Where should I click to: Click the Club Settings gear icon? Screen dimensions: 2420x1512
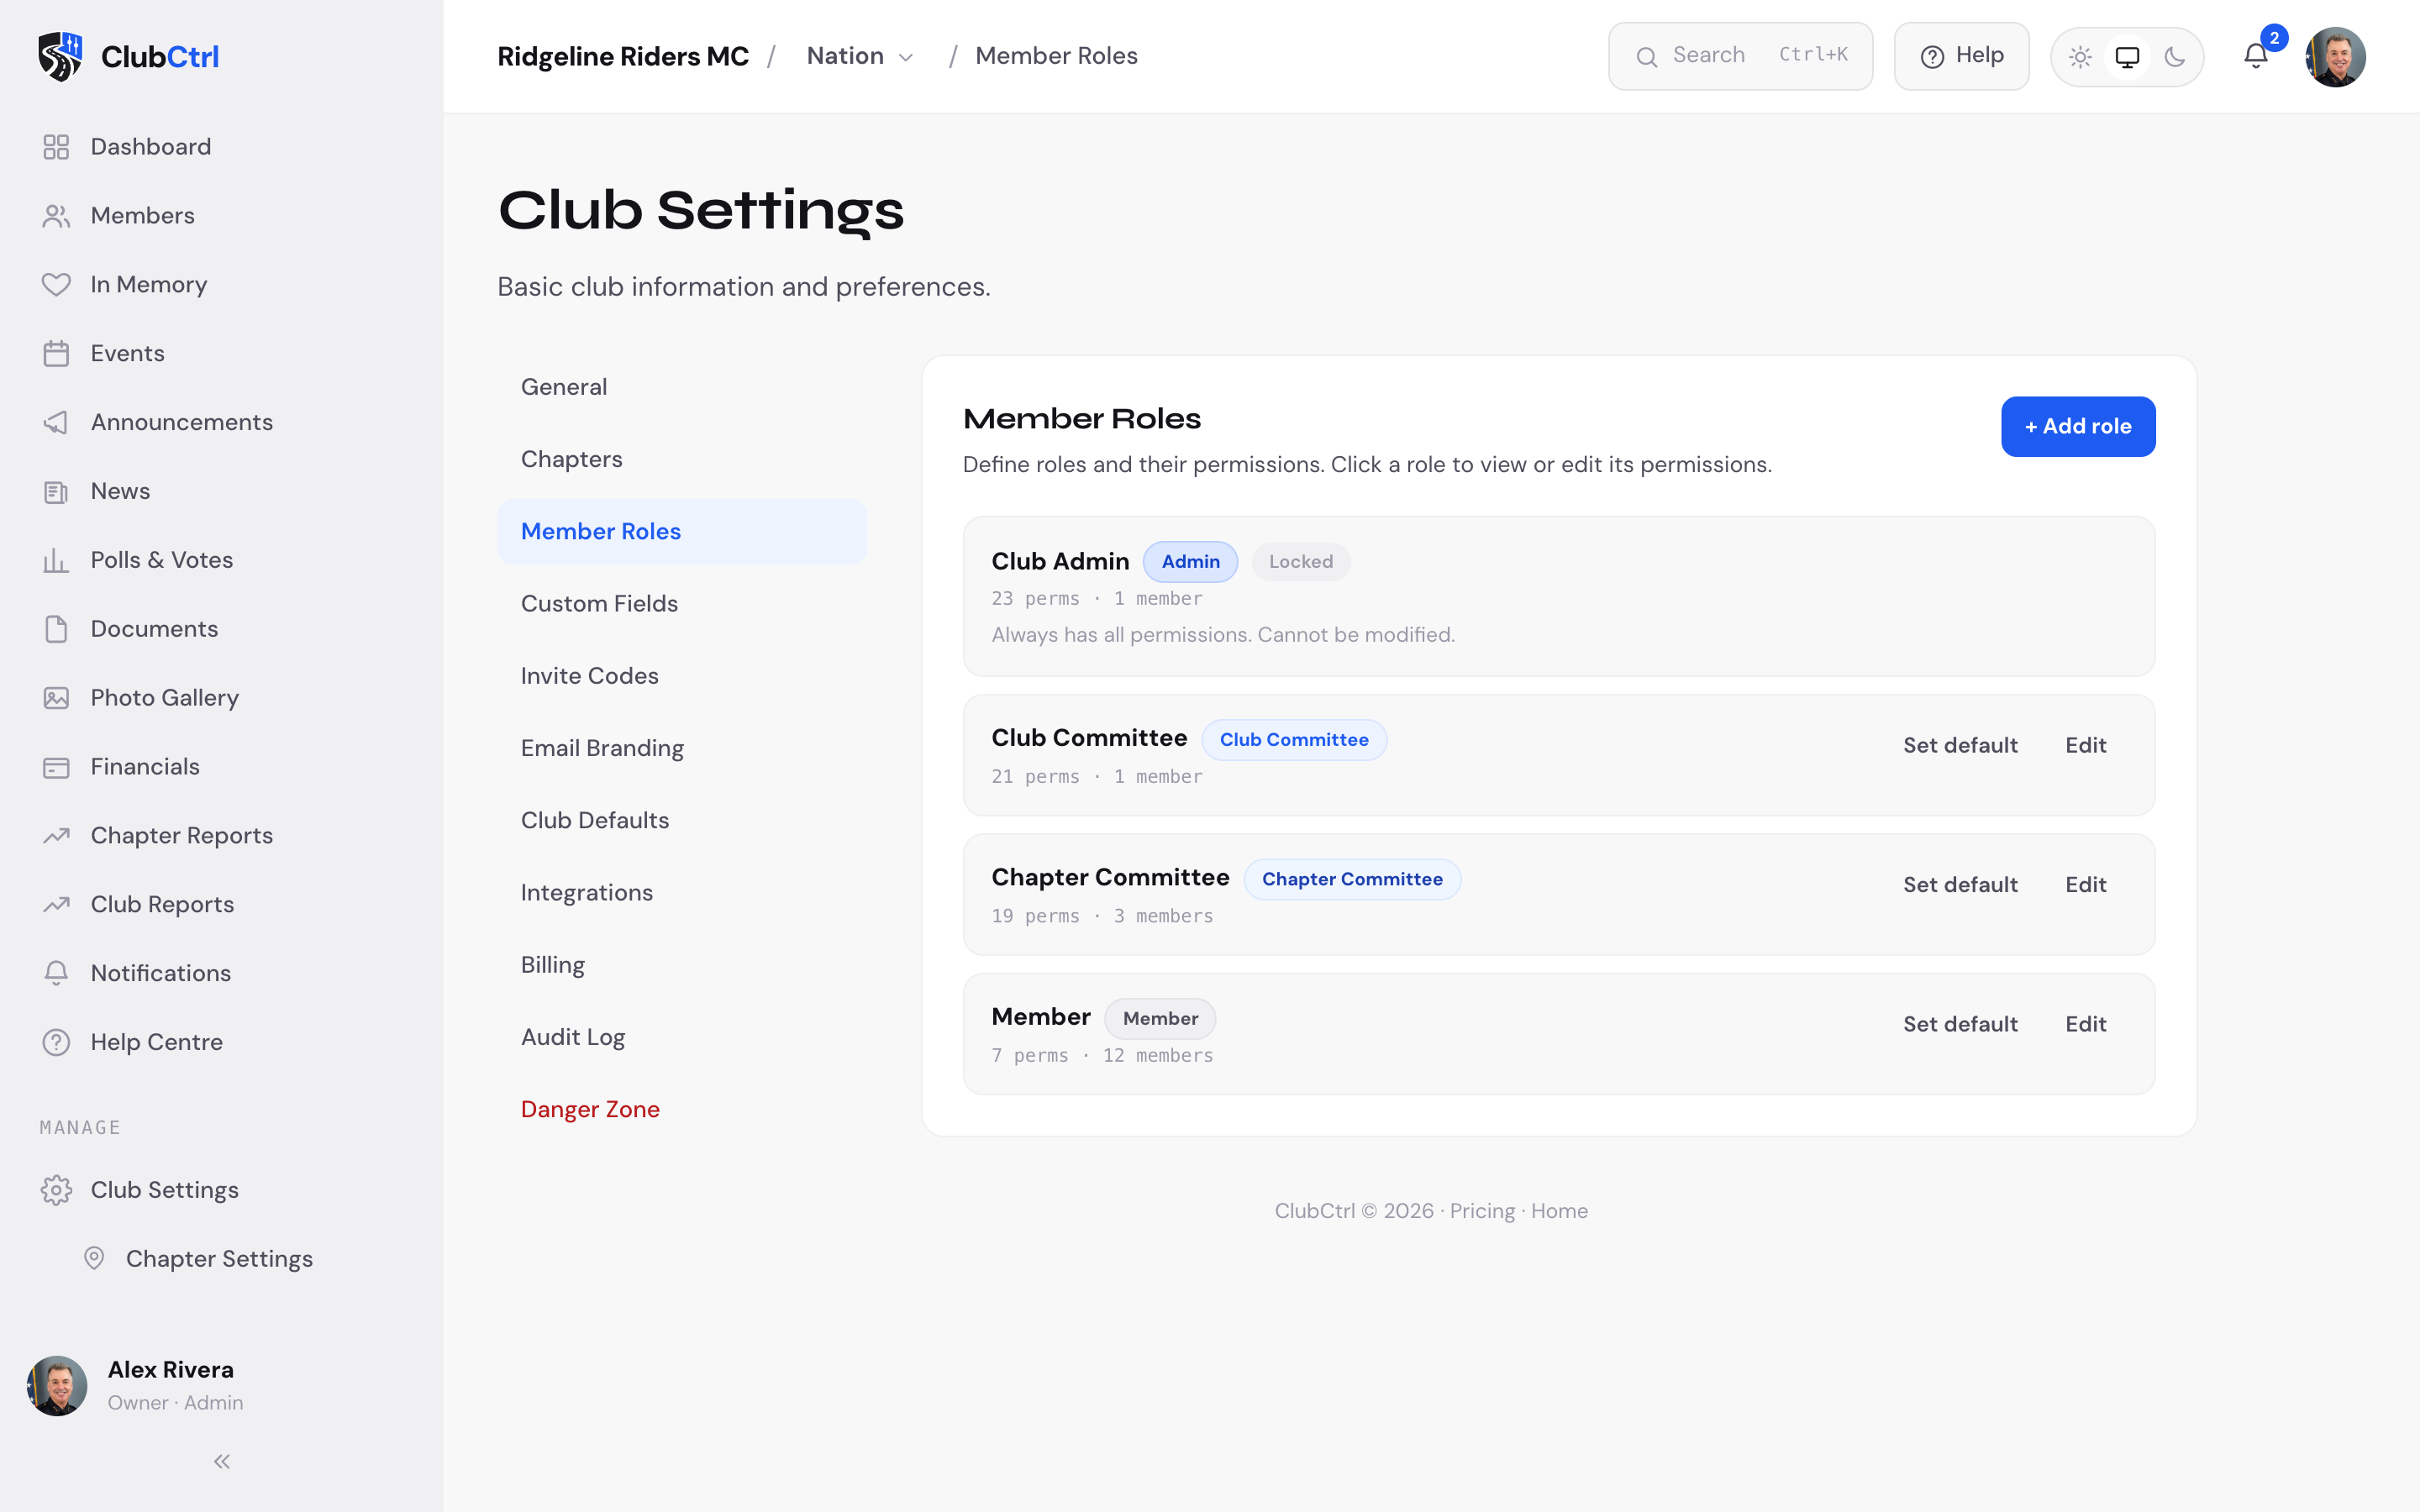[56, 1190]
